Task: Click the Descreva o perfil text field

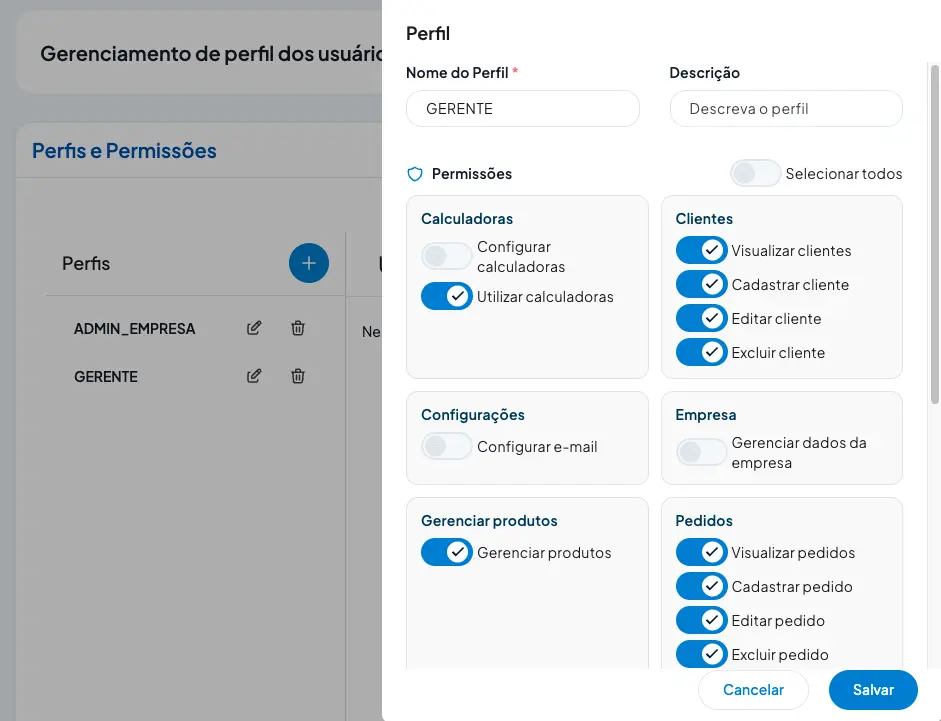Action: click(786, 108)
